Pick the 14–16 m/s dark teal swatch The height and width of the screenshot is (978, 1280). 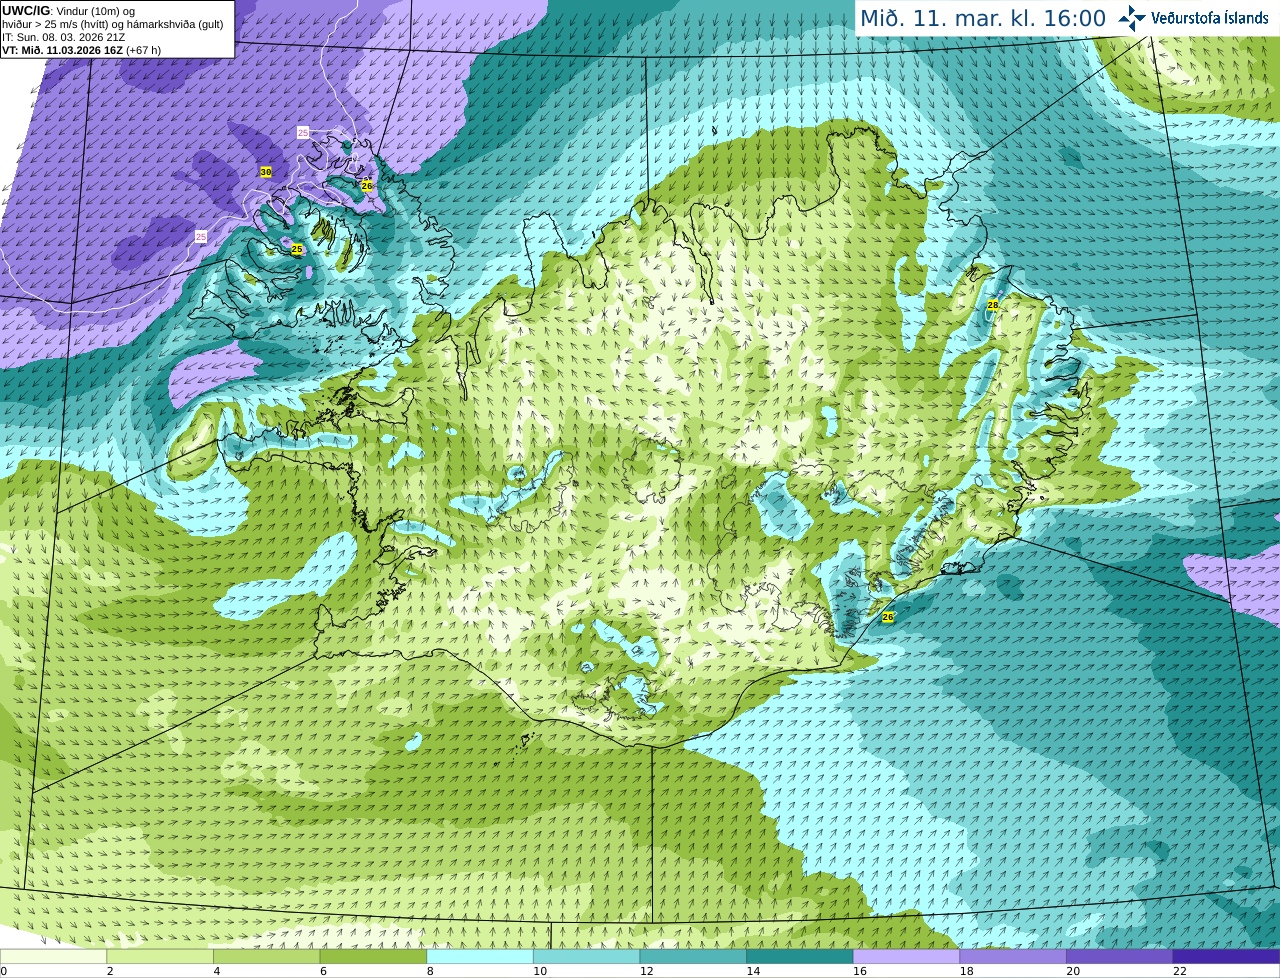[x=800, y=956]
